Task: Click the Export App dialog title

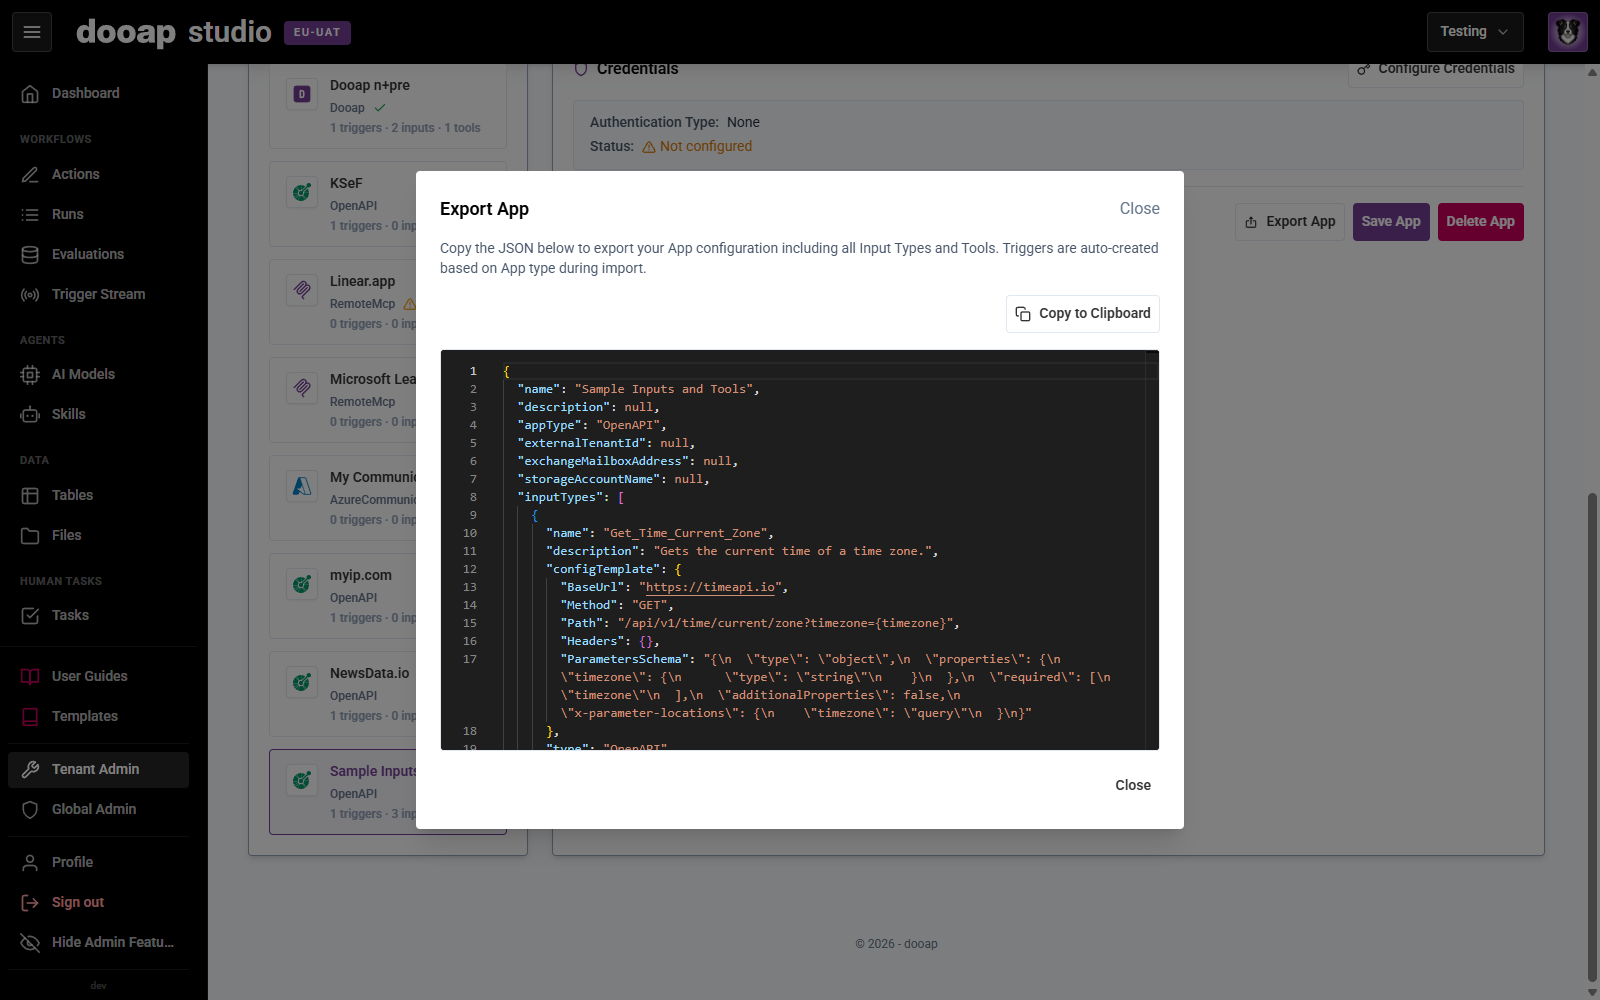Action: pos(484,209)
